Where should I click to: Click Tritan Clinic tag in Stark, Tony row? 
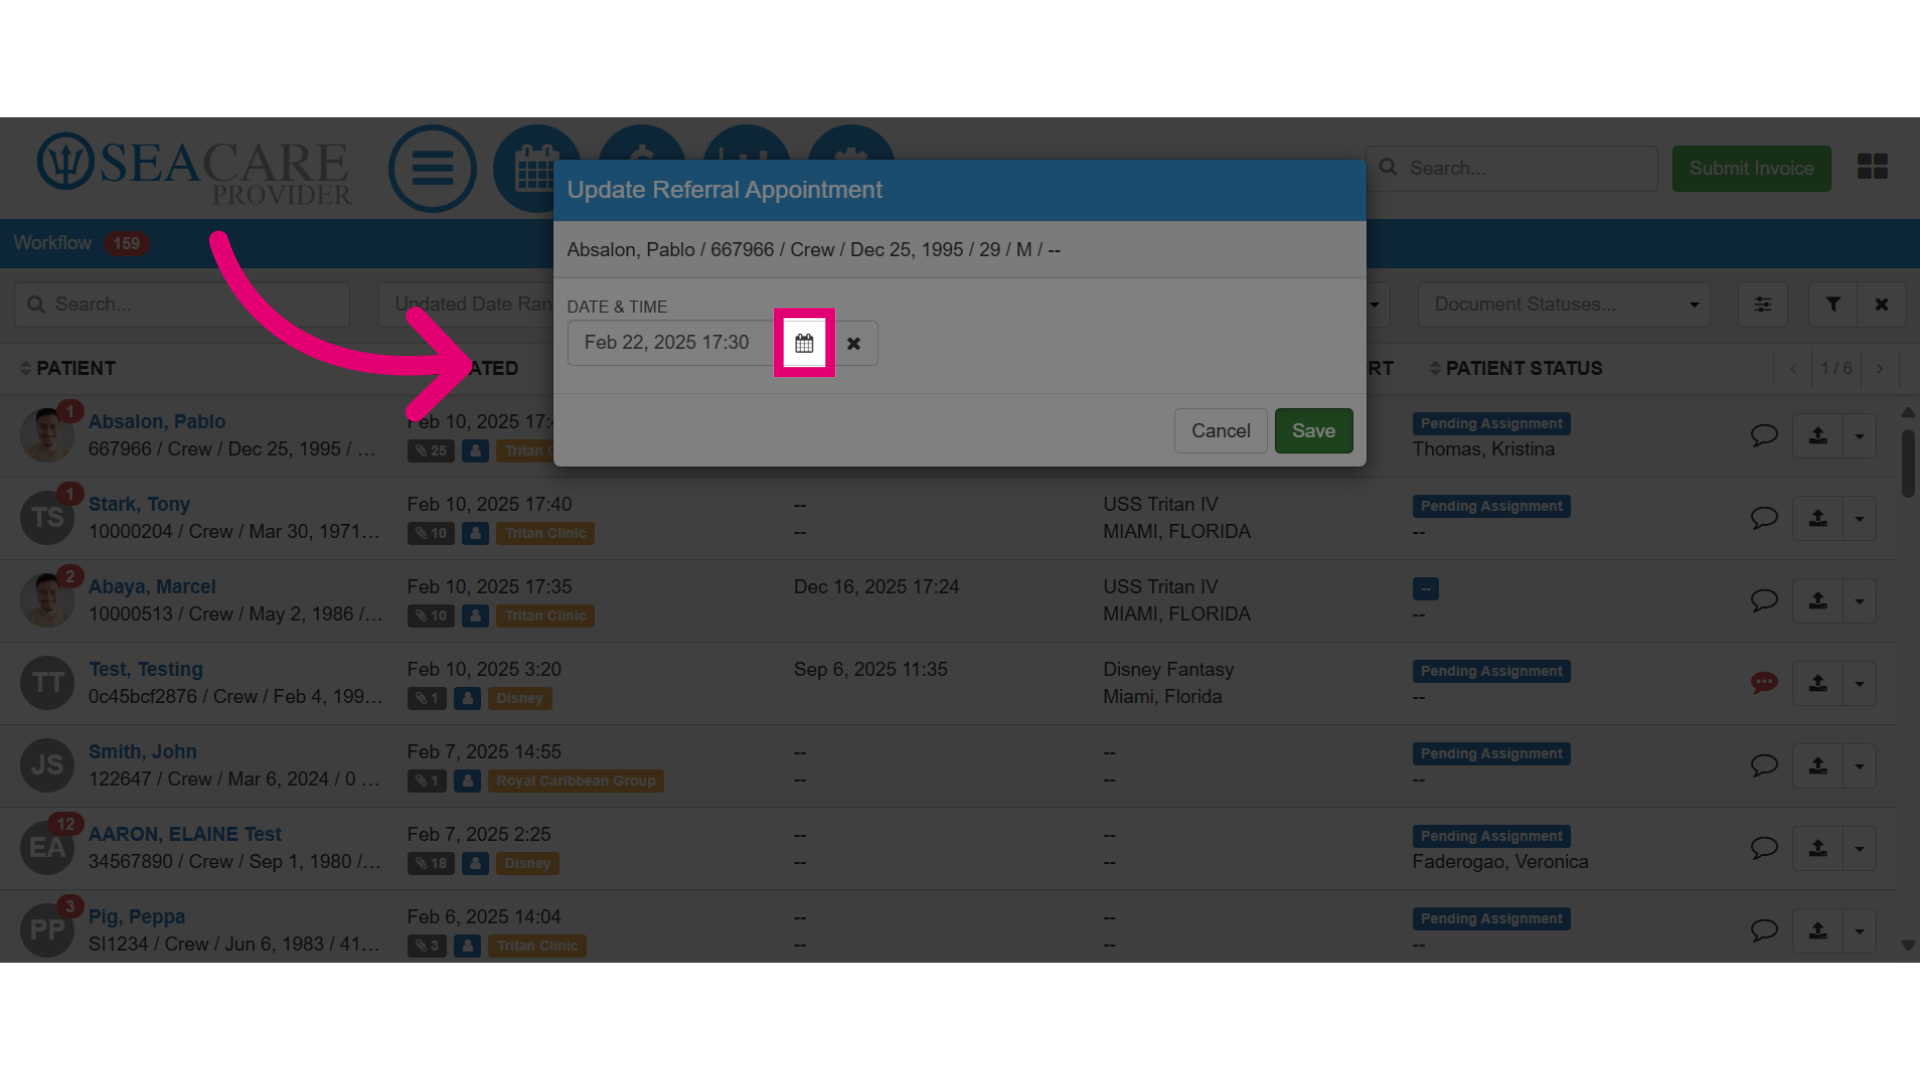tap(545, 533)
